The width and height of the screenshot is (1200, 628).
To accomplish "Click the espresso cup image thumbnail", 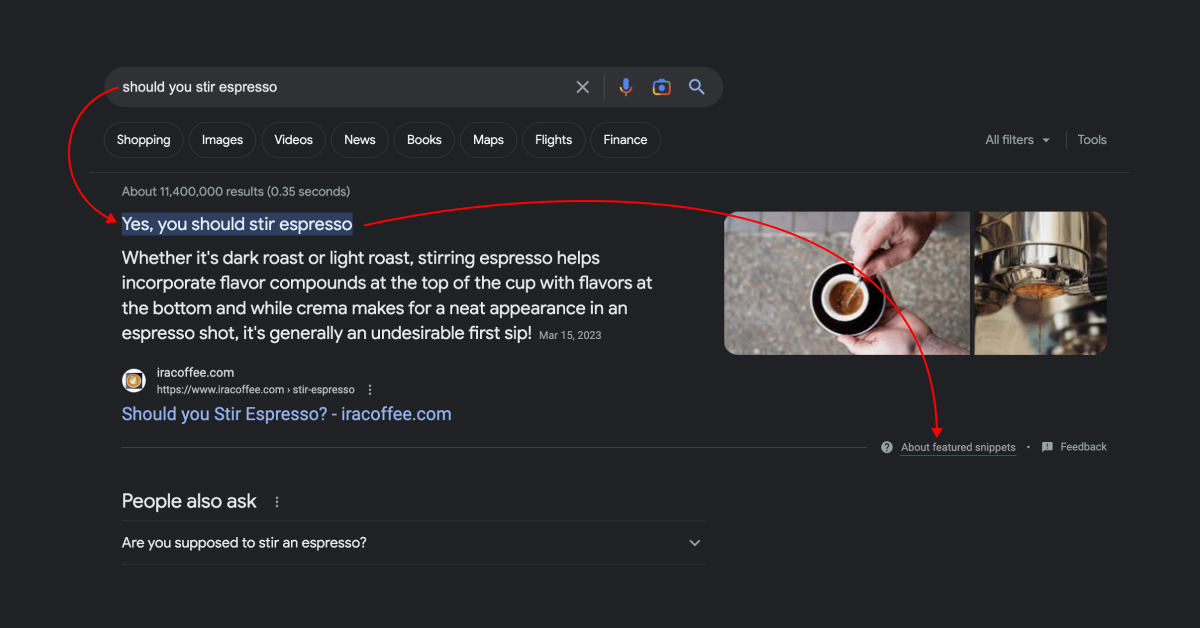I will (x=846, y=283).
